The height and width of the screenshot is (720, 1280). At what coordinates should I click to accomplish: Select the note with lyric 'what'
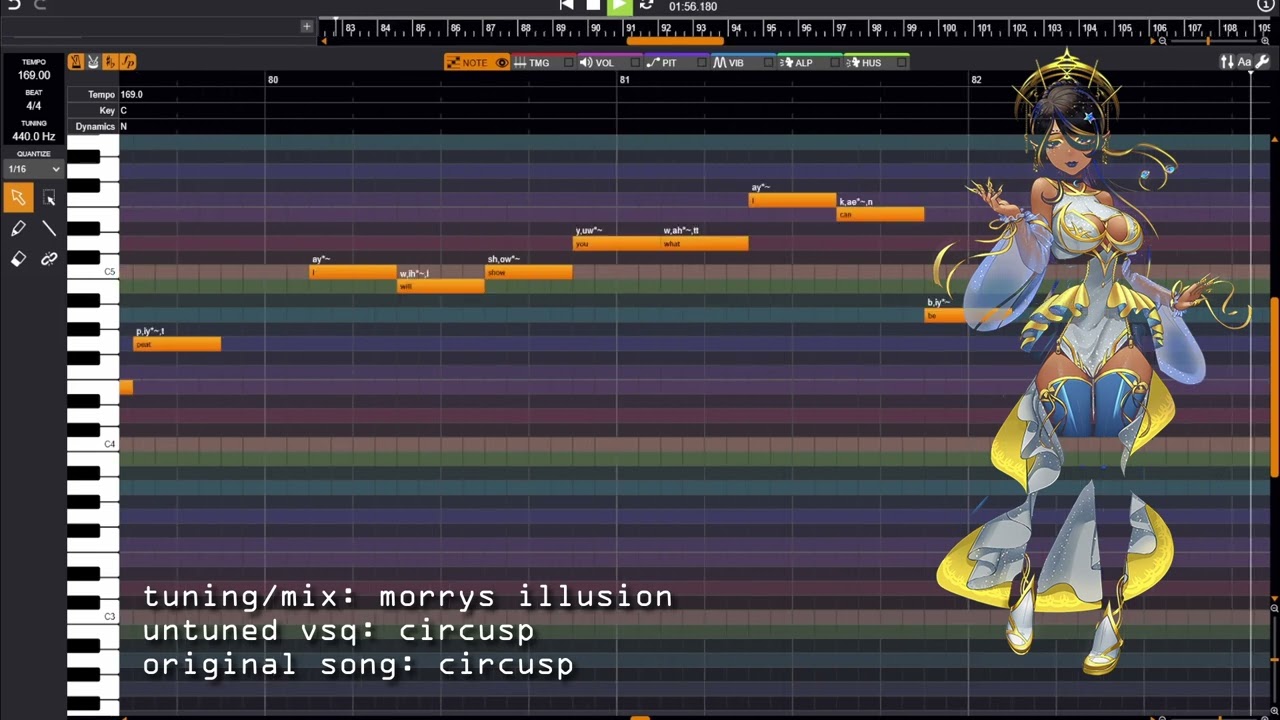(x=705, y=243)
